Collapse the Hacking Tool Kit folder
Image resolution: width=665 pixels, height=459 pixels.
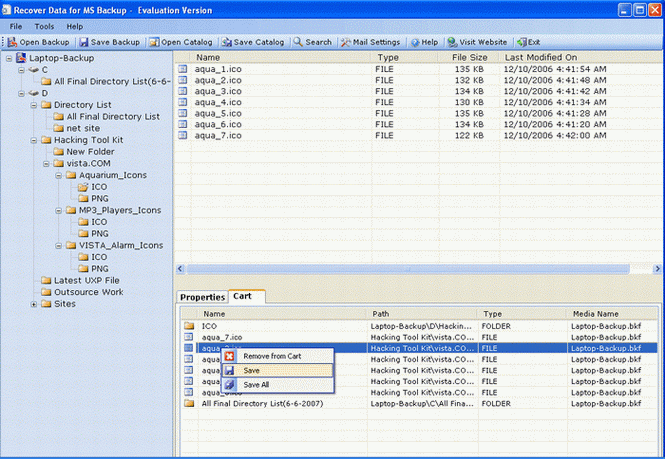pos(33,140)
